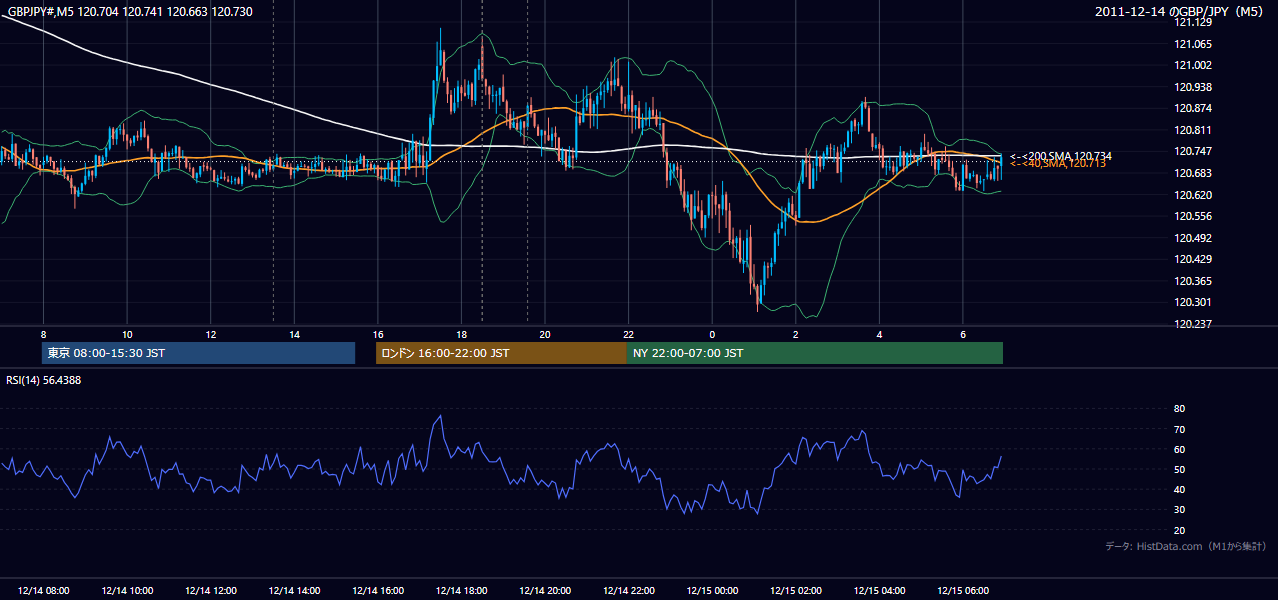
Task: Click the 12/14 08:00 time axis label
Action: (43, 591)
